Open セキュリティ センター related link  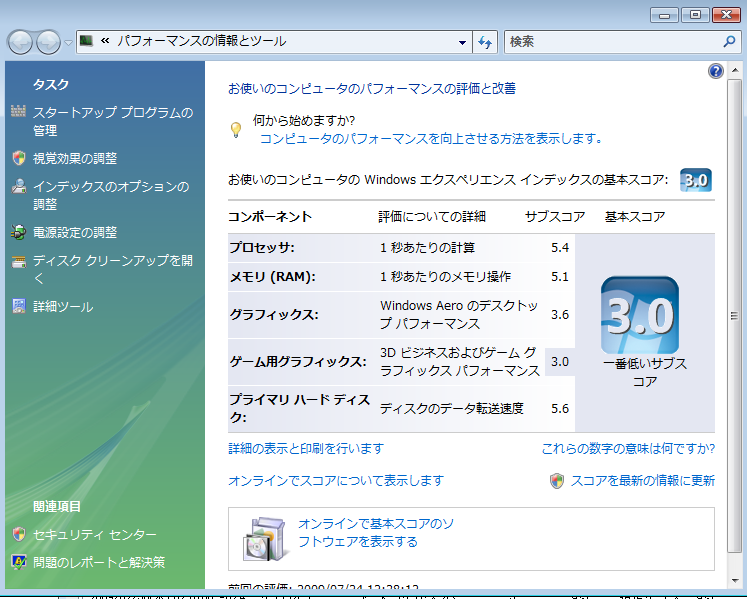[x=94, y=535]
